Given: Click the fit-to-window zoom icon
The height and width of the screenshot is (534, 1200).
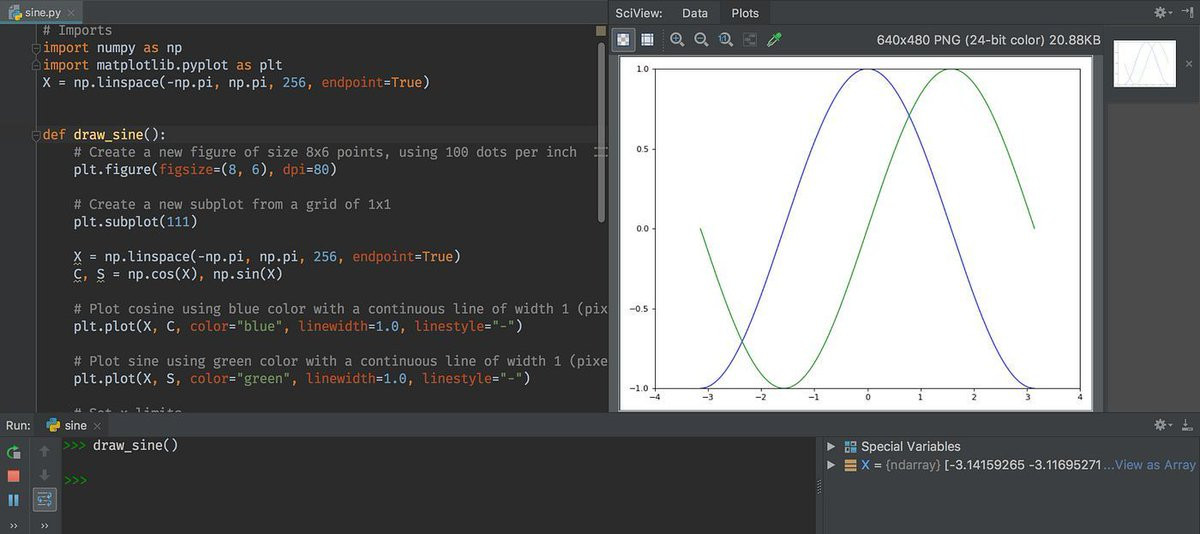Looking at the screenshot, I should pos(748,40).
